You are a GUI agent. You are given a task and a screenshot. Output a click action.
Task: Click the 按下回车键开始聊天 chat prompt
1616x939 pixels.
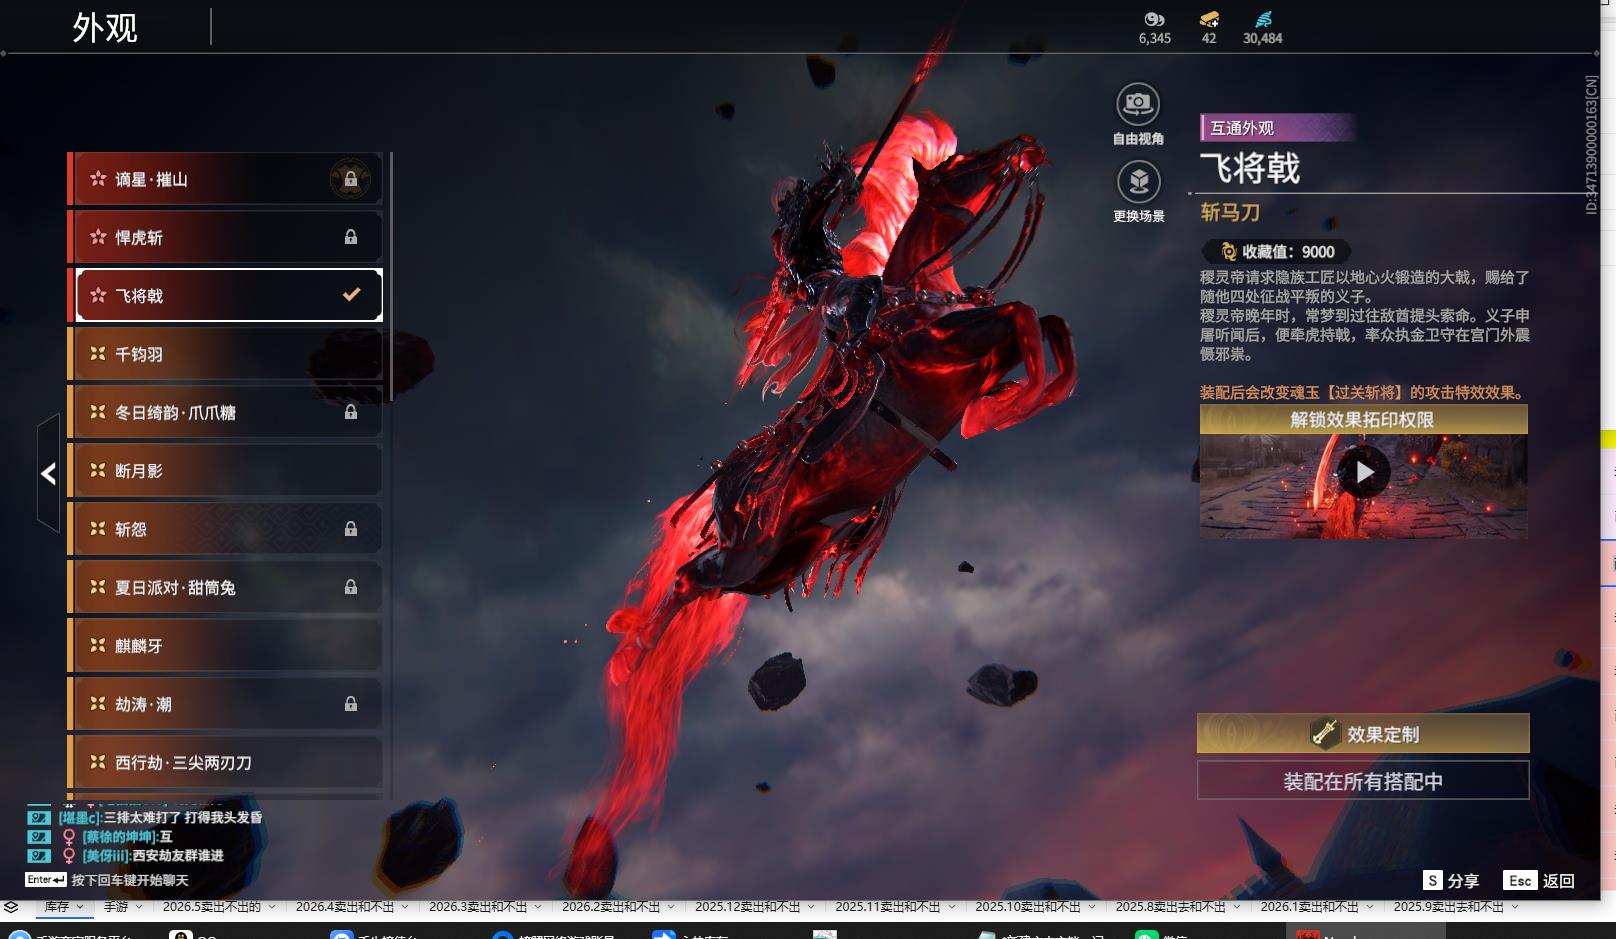point(130,880)
